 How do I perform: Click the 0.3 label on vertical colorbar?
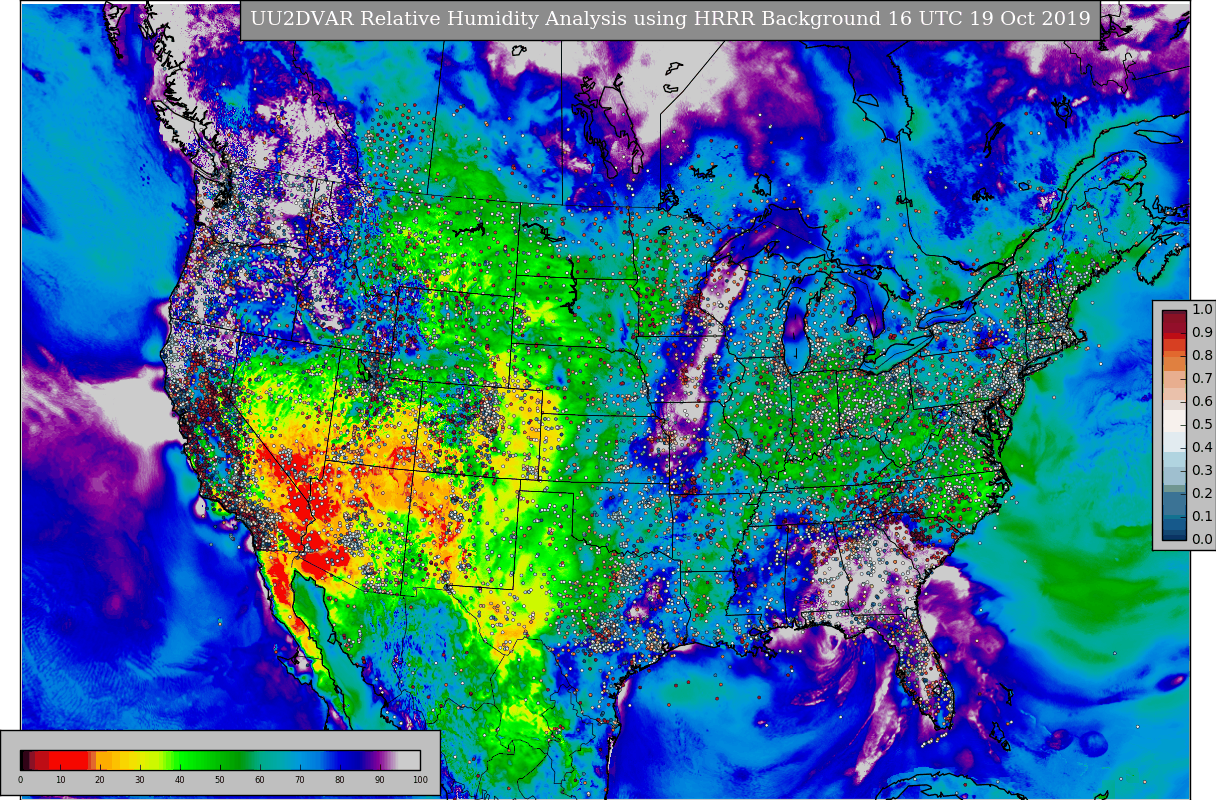click(1202, 470)
